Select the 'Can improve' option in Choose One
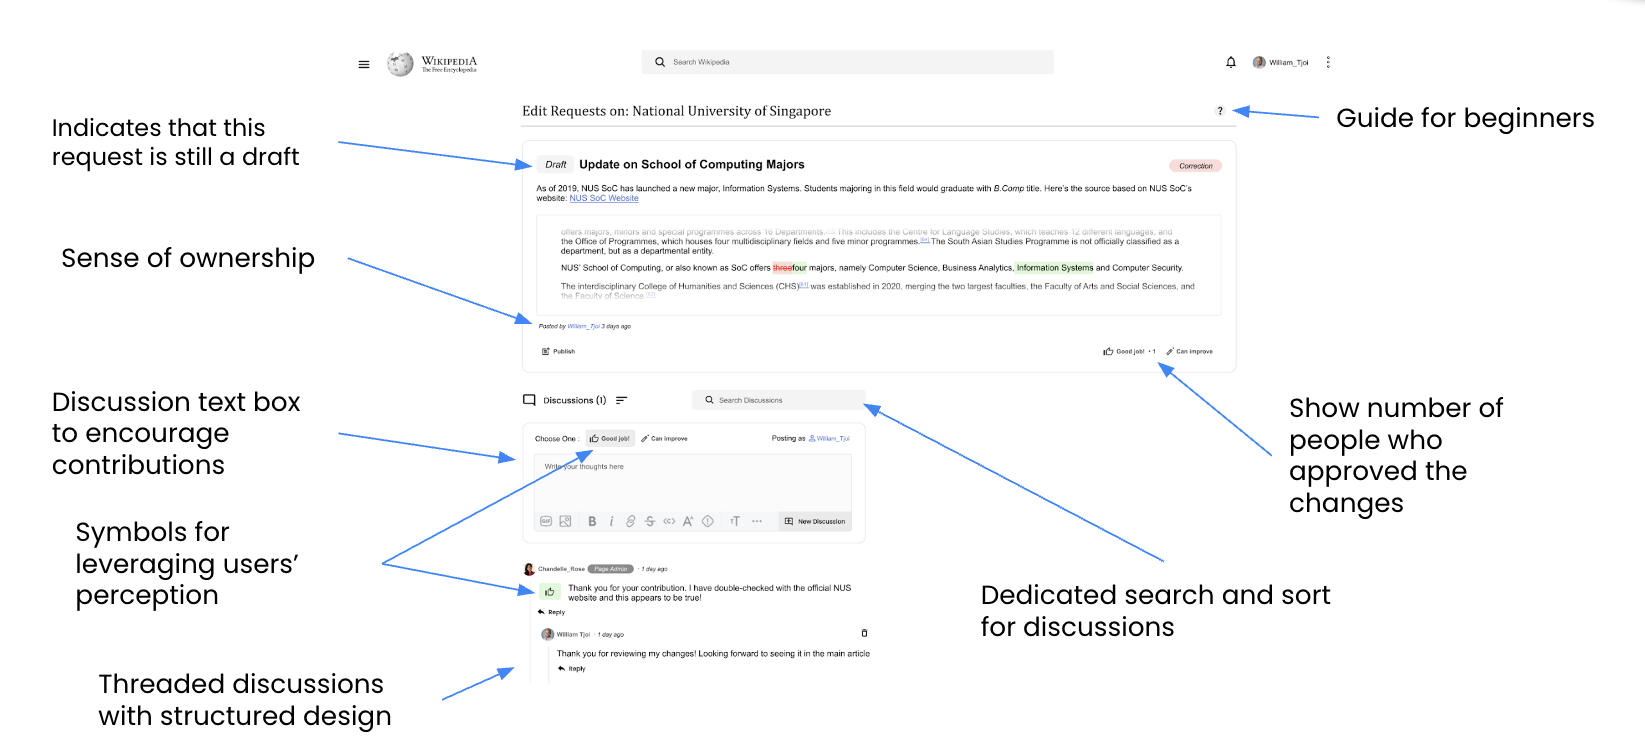Screen dimensions: 1645x748 (x=664, y=438)
